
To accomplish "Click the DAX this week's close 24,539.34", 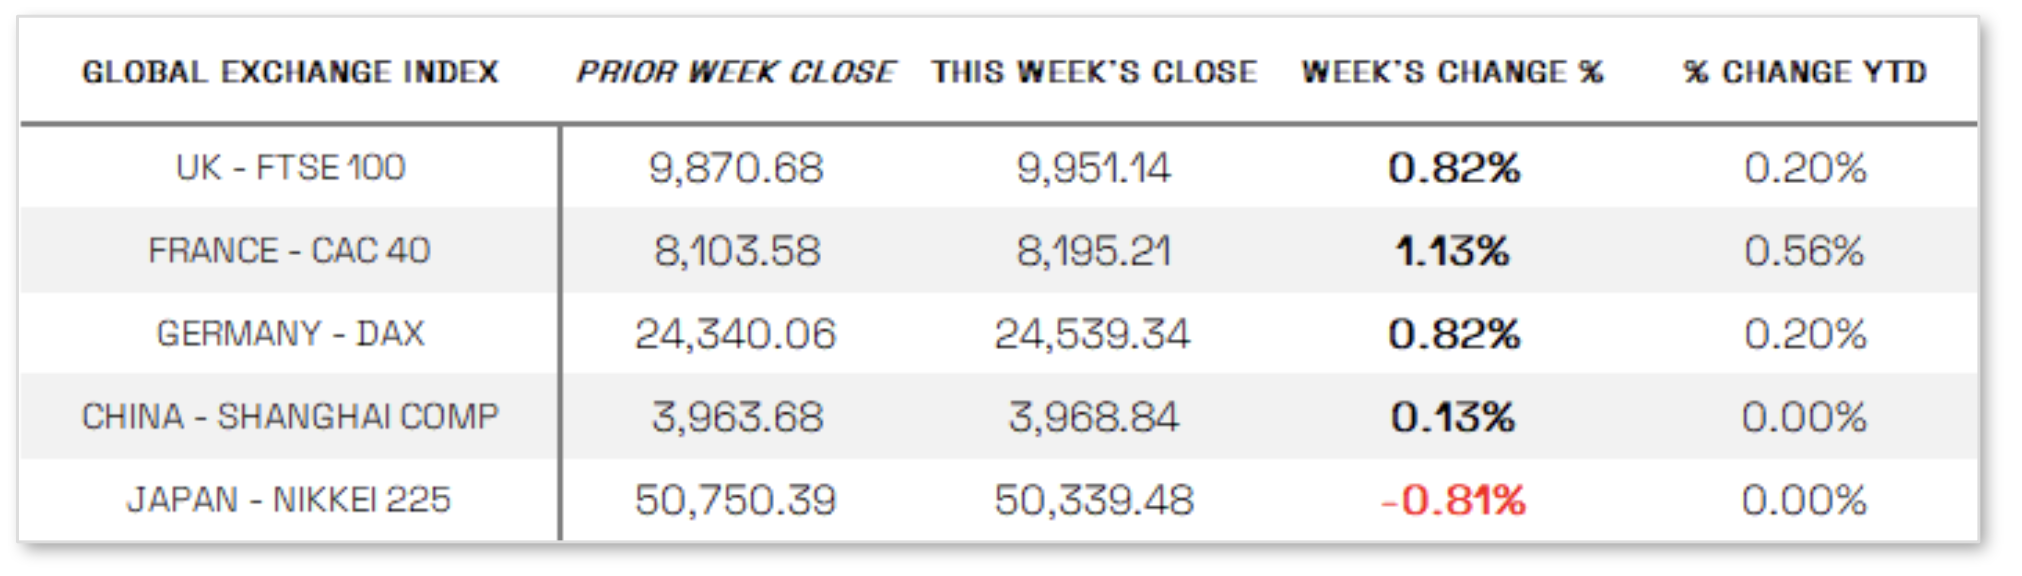I will [x=1093, y=334].
